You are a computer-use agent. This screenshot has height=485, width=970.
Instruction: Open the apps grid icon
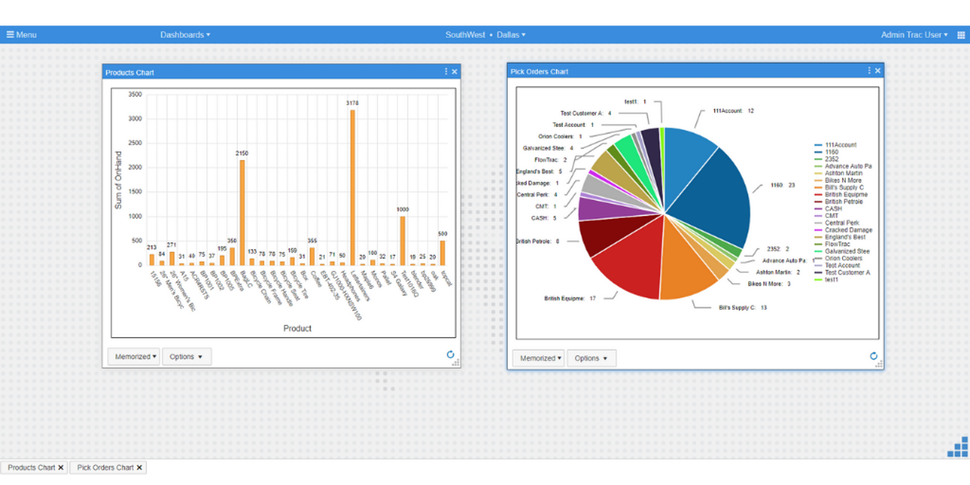click(961, 35)
